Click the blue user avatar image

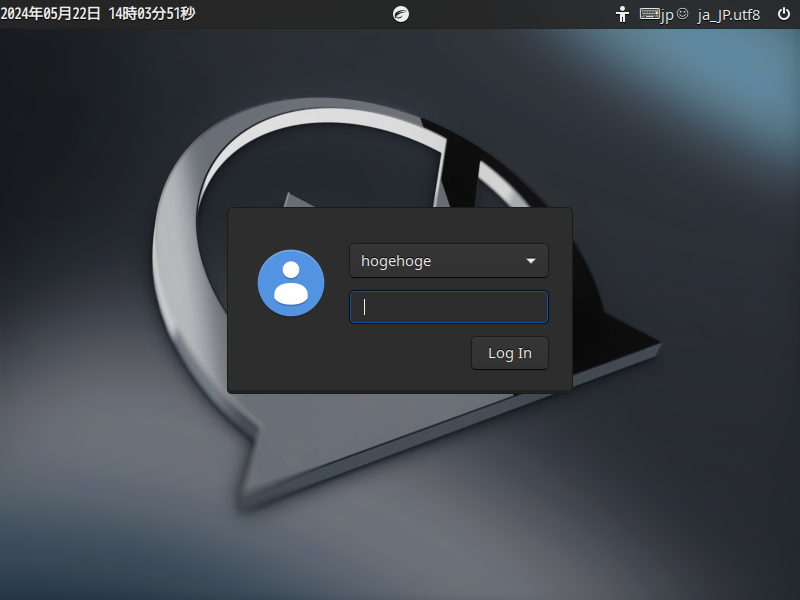coord(291,283)
